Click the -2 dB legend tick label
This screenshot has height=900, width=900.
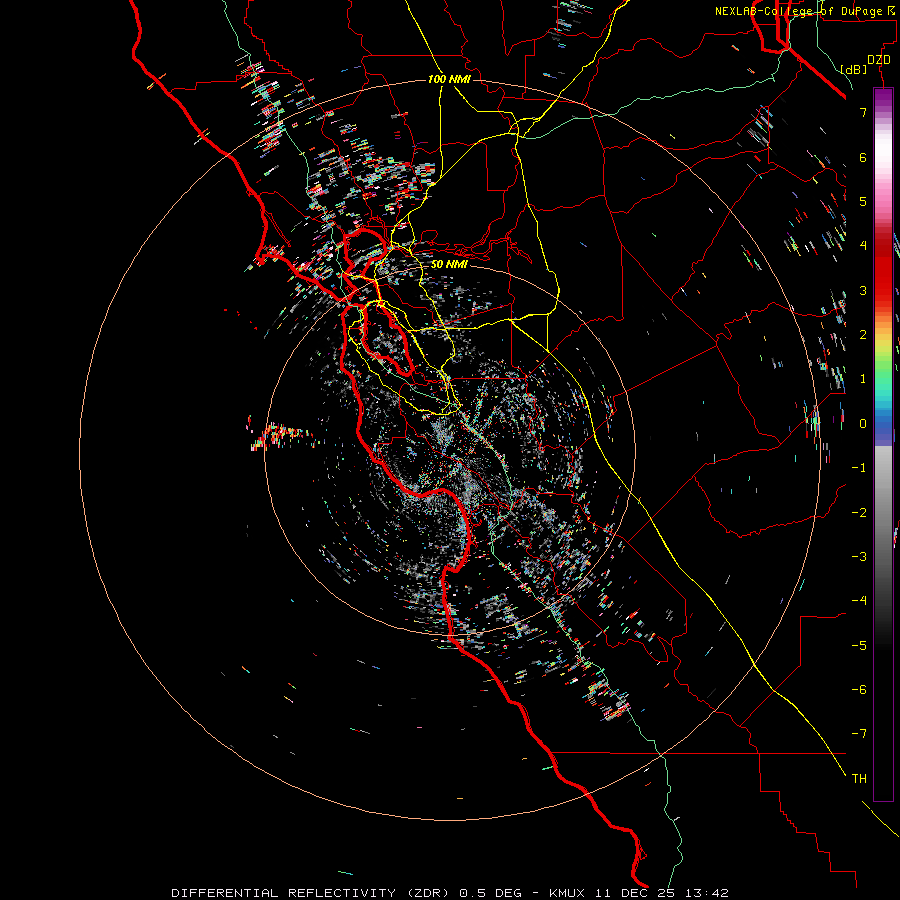(859, 512)
